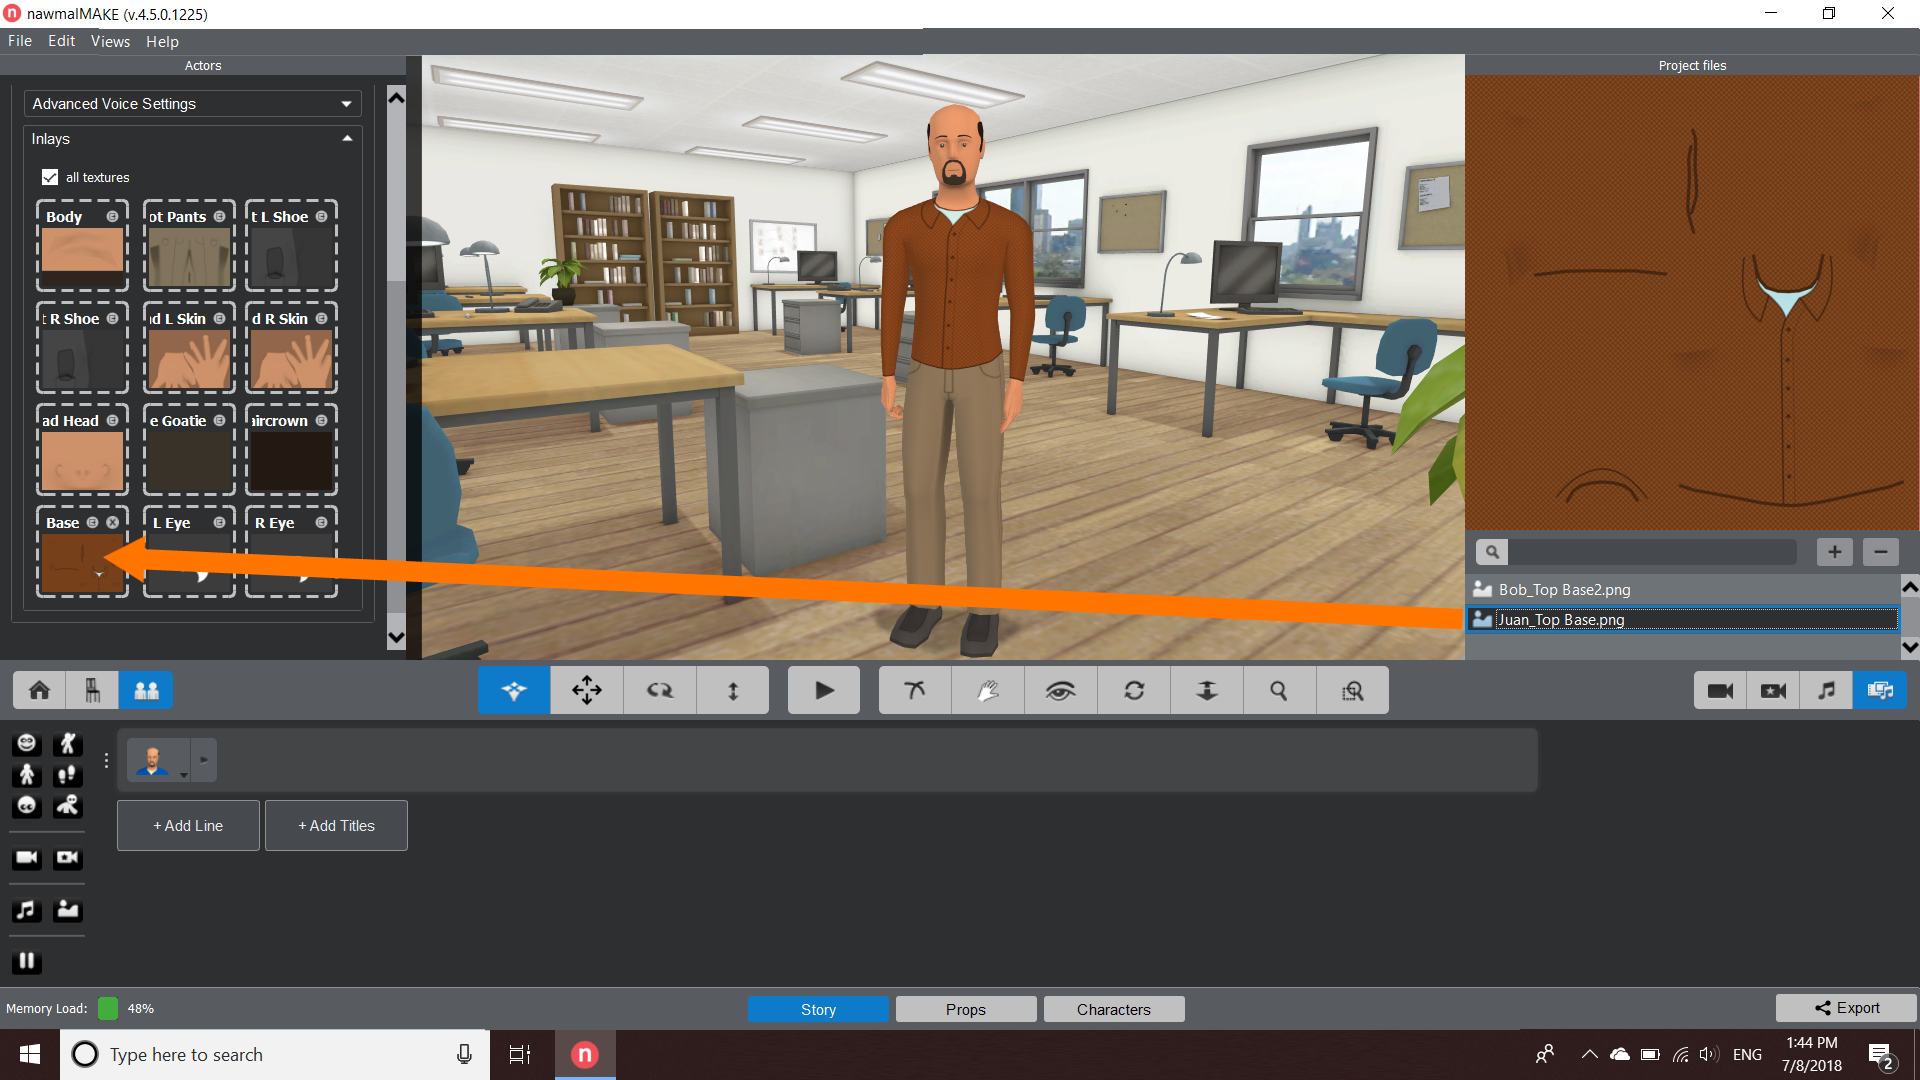Open the File menu
The height and width of the screenshot is (1080, 1920).
coord(20,41)
